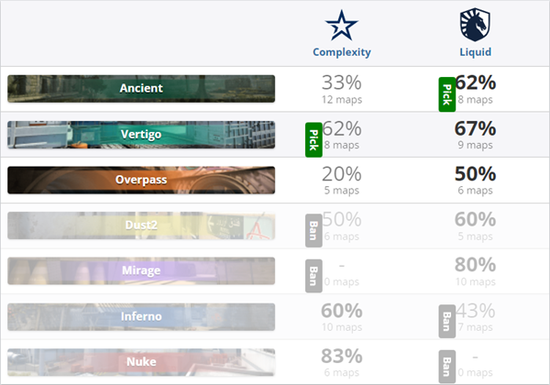This screenshot has height=385, width=550.
Task: Select the Dust2 map banner
Action: 141,225
